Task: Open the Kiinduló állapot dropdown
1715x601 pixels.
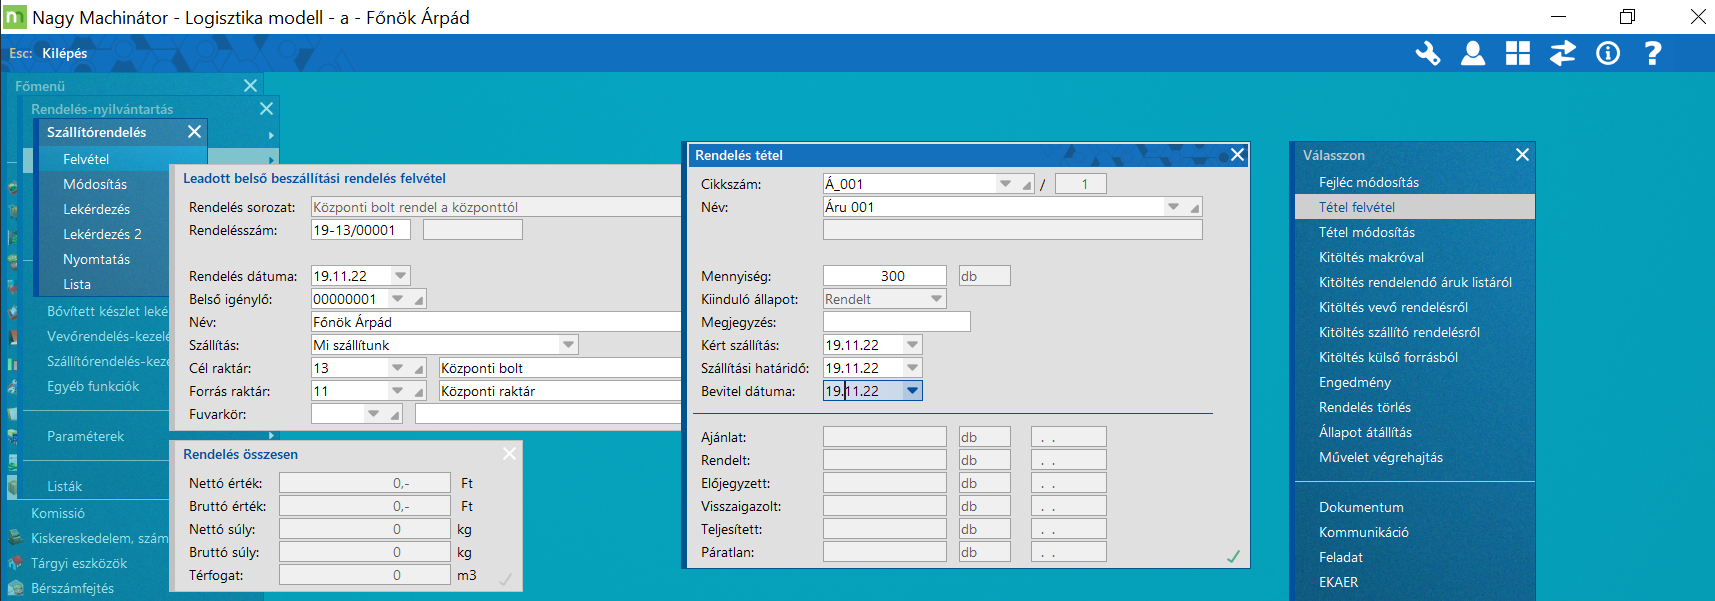Action: tap(936, 299)
